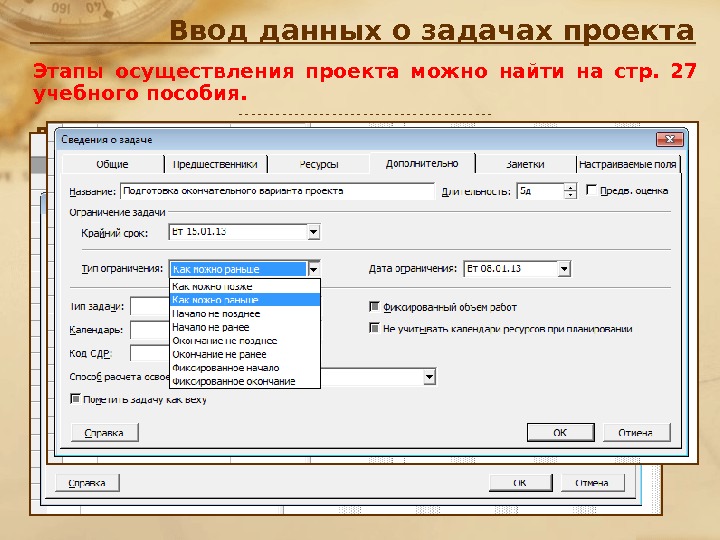Increase duration with the spinner up arrow
Screen dimensions: 720x540
[x=570, y=187]
